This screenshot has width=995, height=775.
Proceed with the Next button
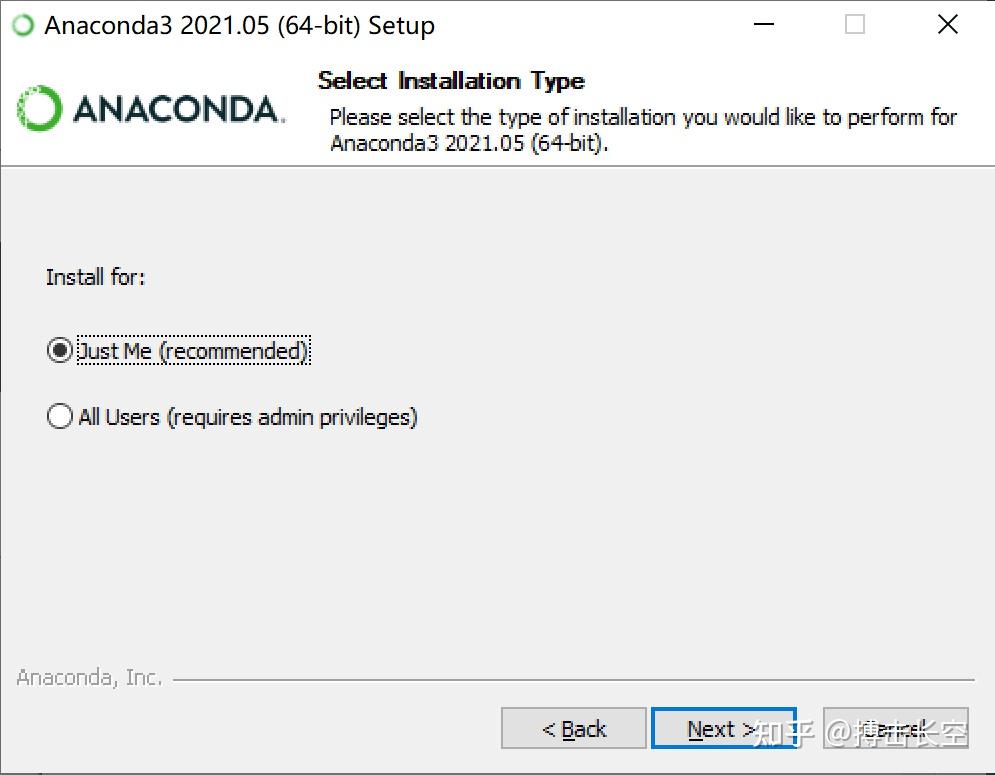click(722, 729)
